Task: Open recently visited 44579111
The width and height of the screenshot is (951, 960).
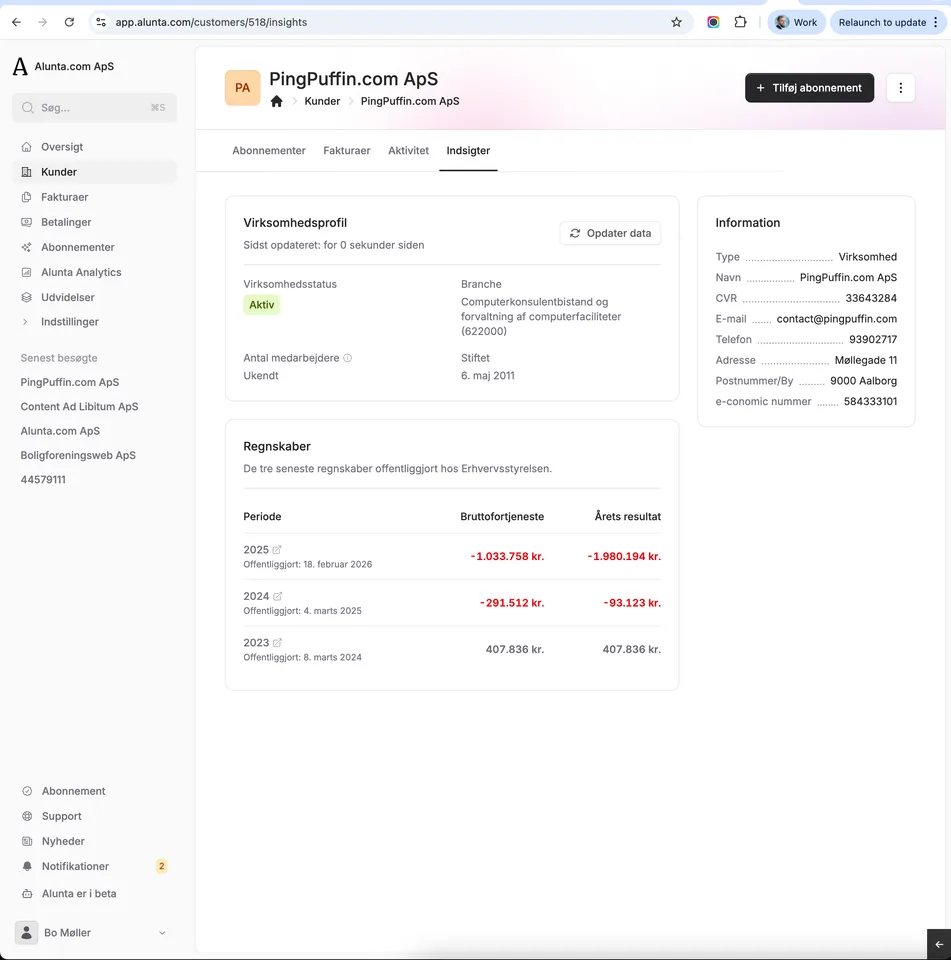Action: point(43,480)
